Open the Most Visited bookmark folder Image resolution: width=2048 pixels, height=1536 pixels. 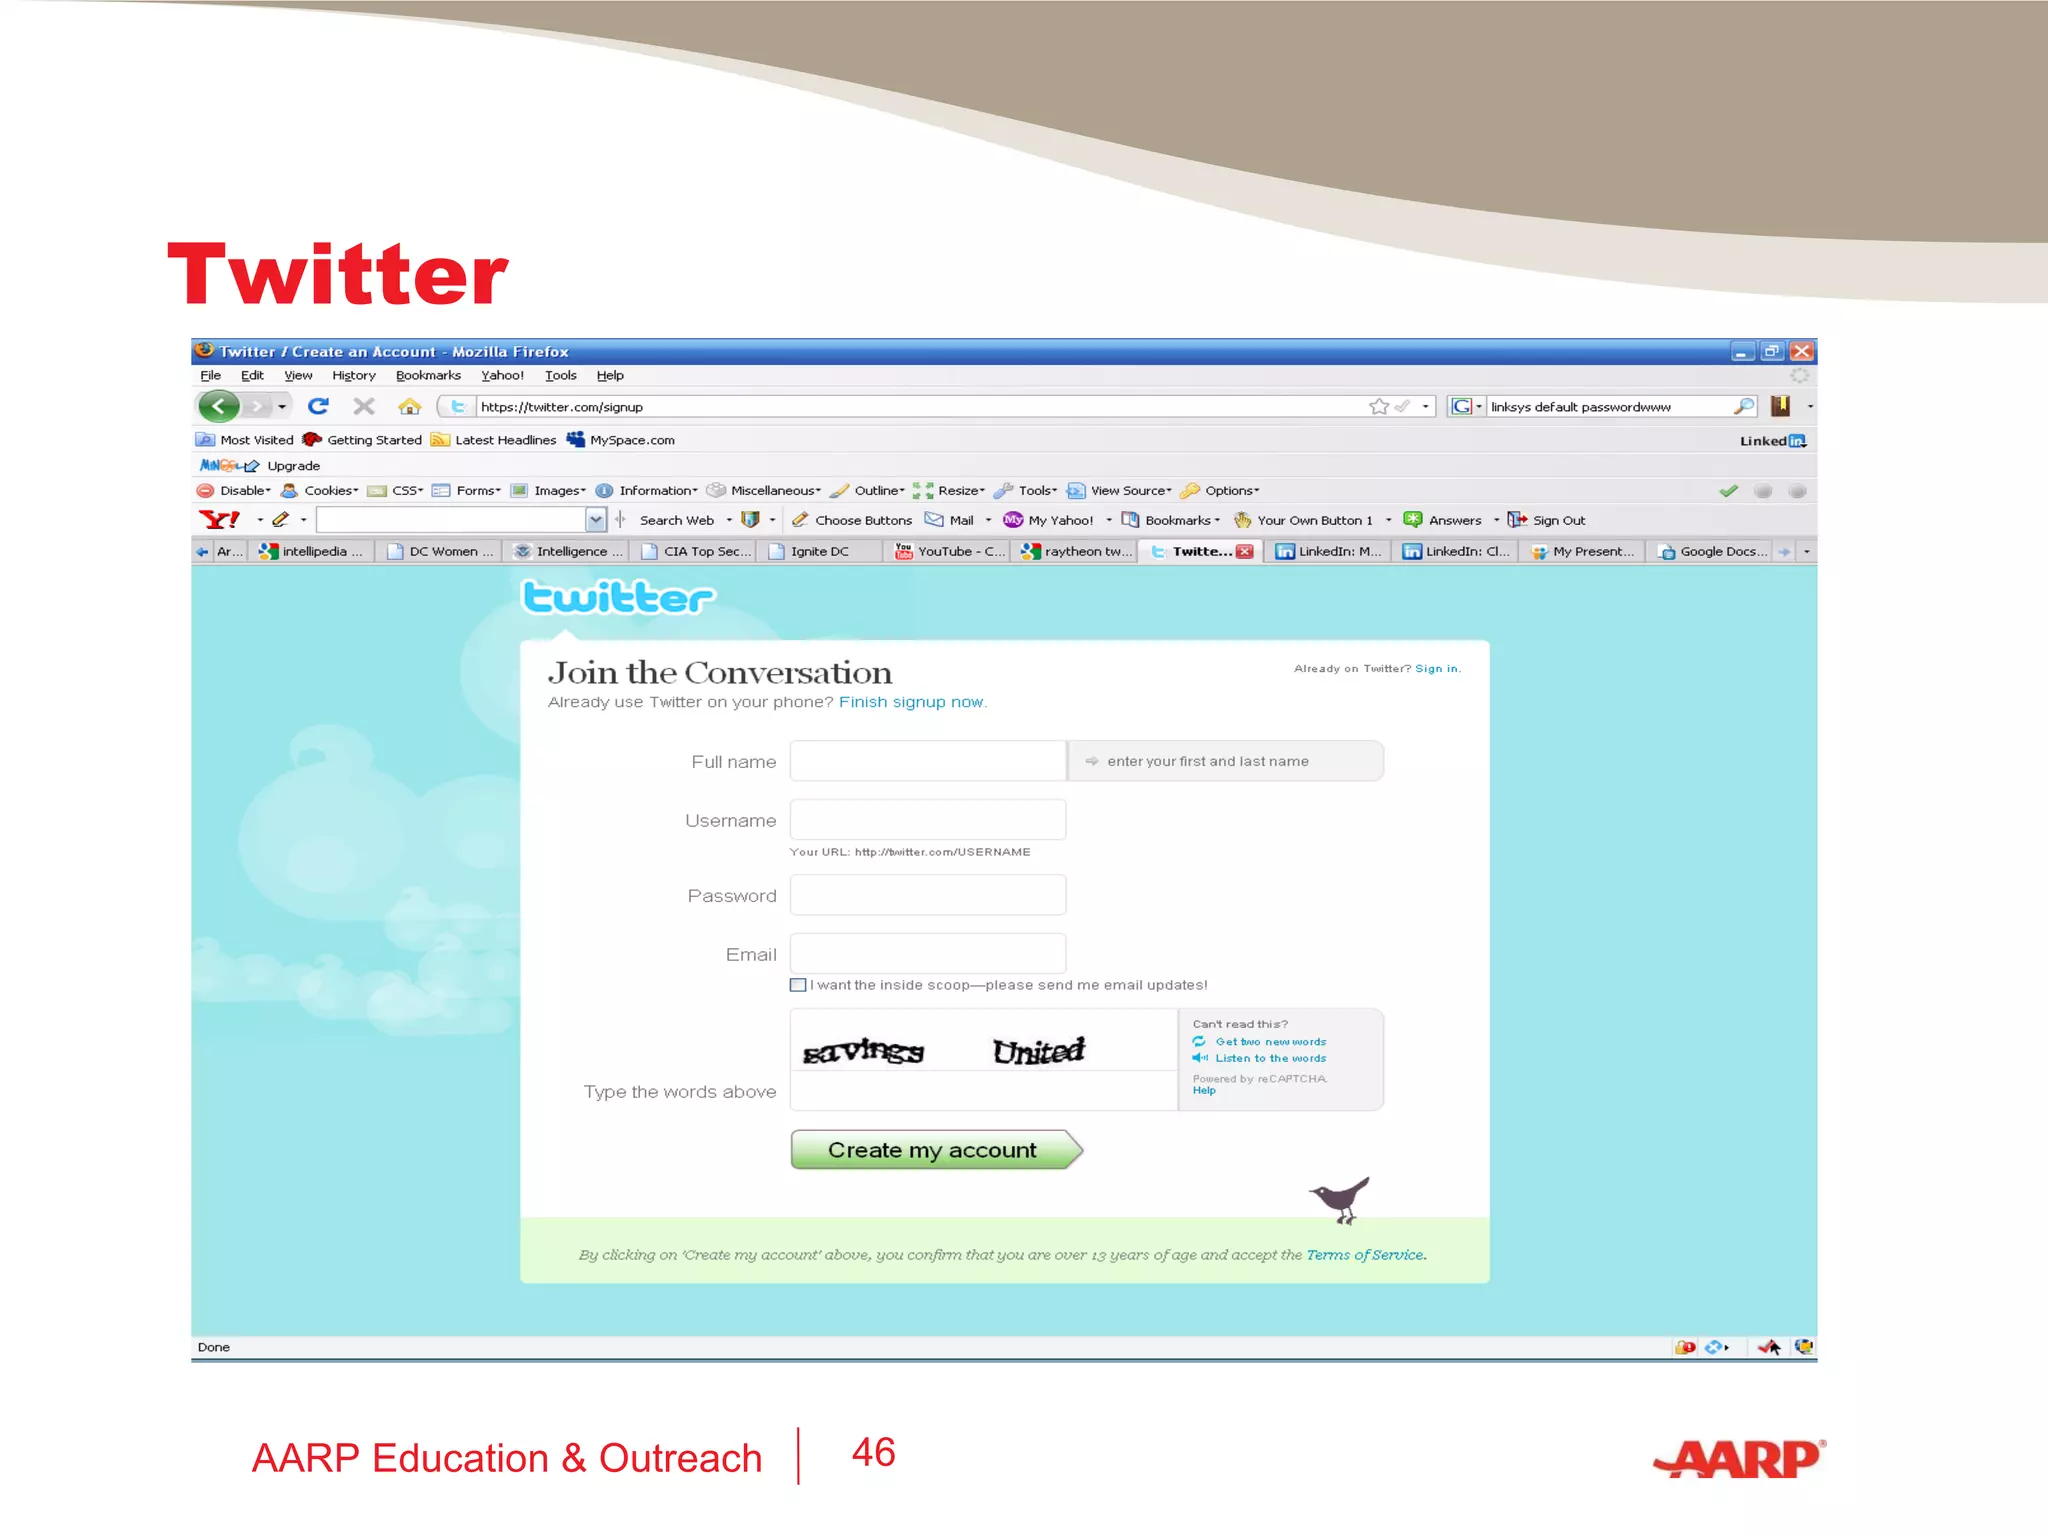click(x=245, y=439)
